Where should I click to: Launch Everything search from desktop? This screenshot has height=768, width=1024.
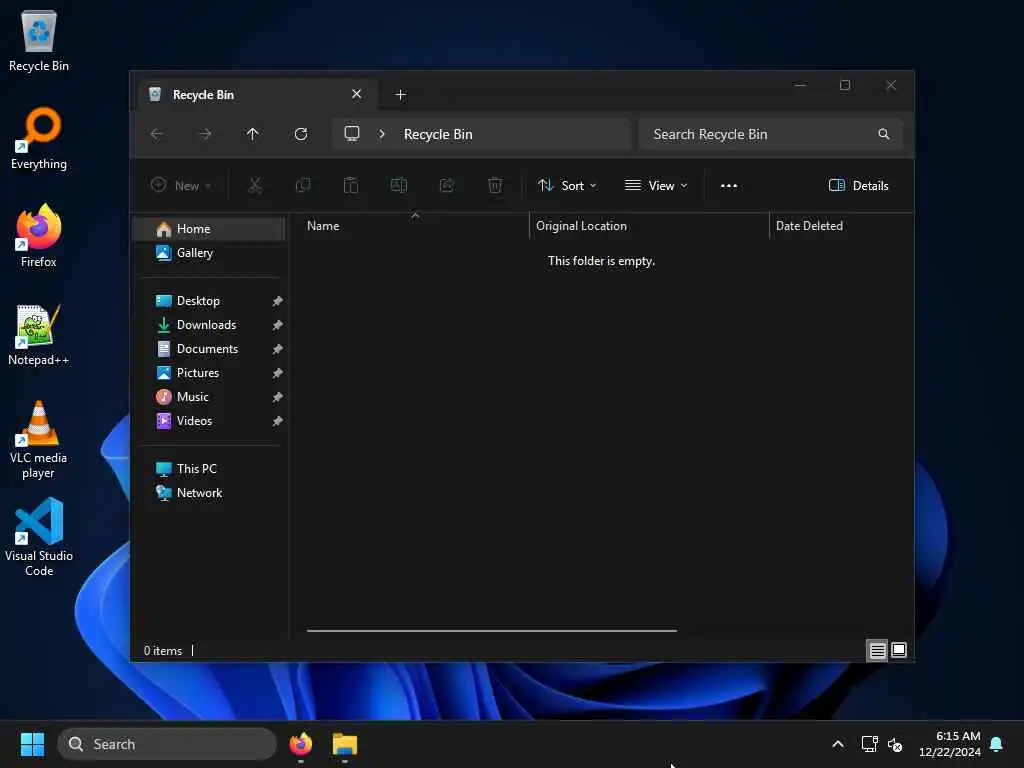pyautogui.click(x=39, y=138)
